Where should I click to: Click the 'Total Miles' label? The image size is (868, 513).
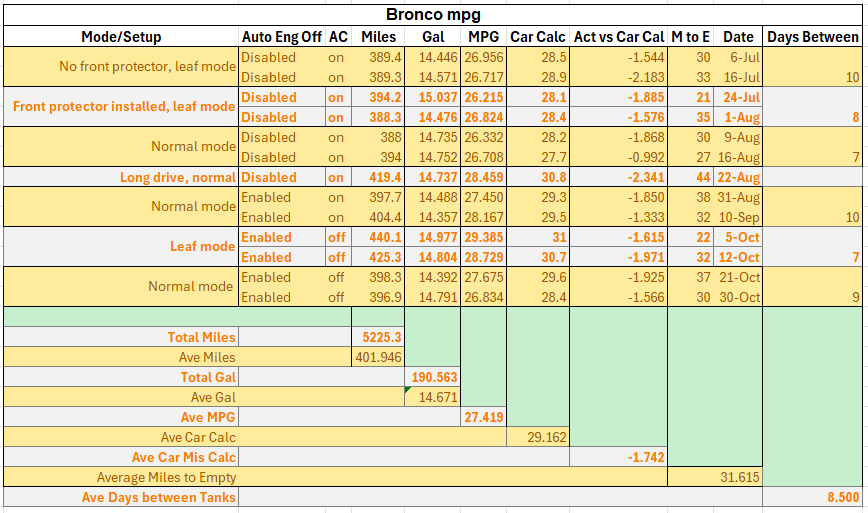pos(121,337)
